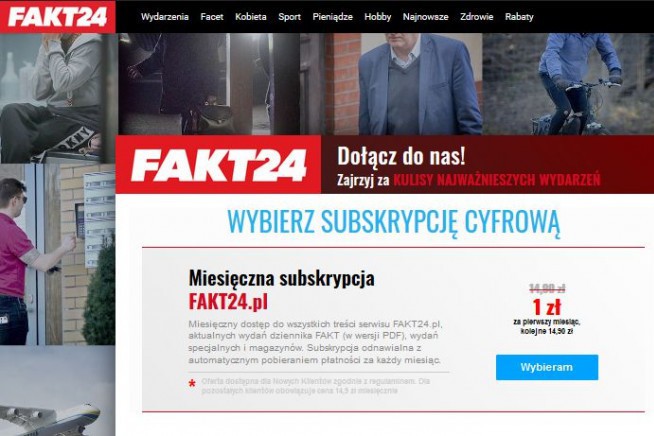Open the Facet section
This screenshot has width=654, height=436.
pos(212,17)
